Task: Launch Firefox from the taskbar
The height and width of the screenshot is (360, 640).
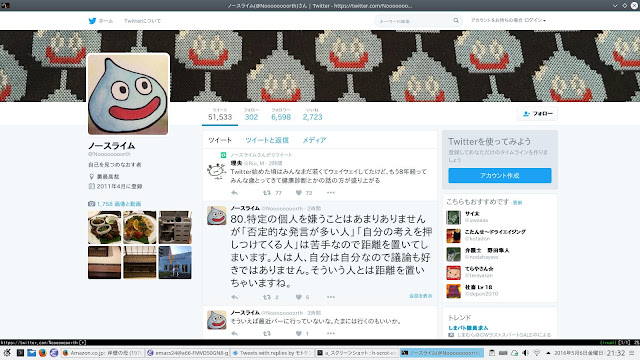Action: [x=42, y=353]
